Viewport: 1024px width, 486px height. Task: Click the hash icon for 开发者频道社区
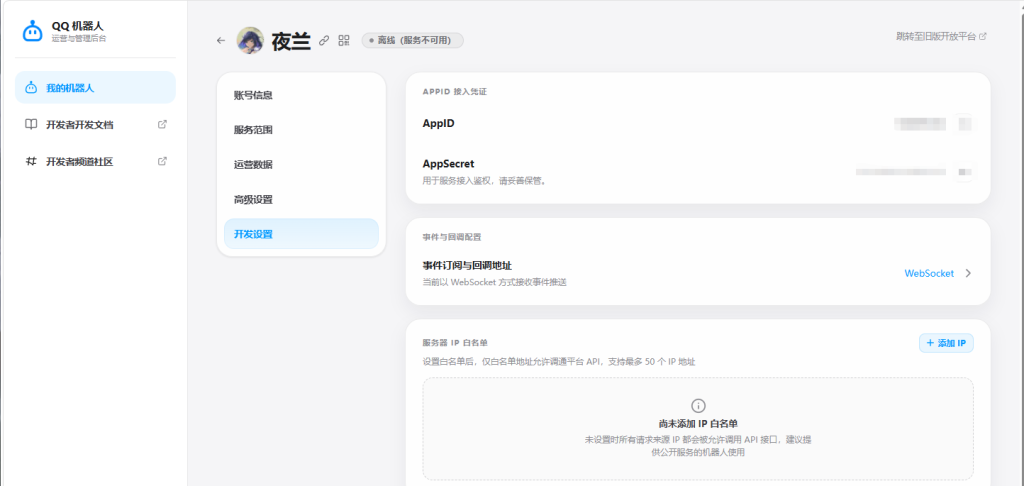tap(31, 161)
